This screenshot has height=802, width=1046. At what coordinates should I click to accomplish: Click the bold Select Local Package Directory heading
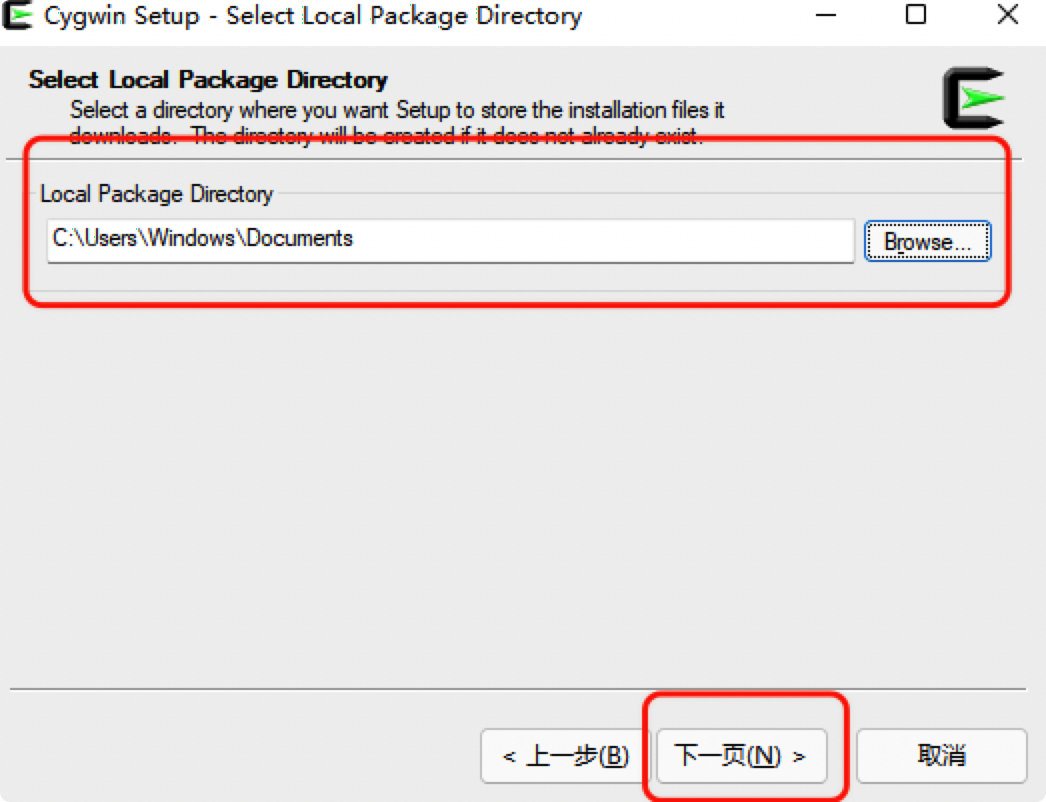(x=208, y=80)
